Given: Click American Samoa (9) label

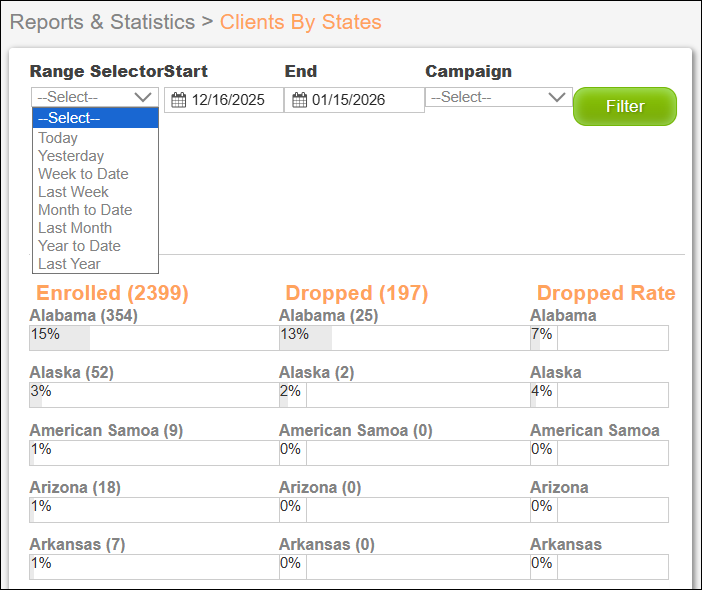Looking at the screenshot, I should 106,430.
